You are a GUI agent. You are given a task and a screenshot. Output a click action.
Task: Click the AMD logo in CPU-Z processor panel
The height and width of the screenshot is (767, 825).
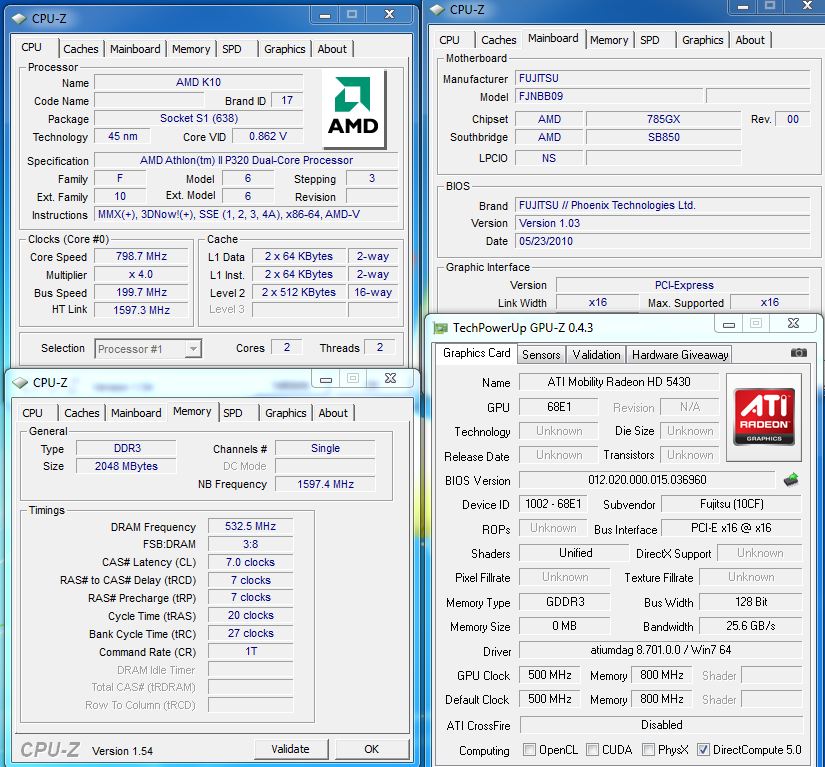point(354,109)
